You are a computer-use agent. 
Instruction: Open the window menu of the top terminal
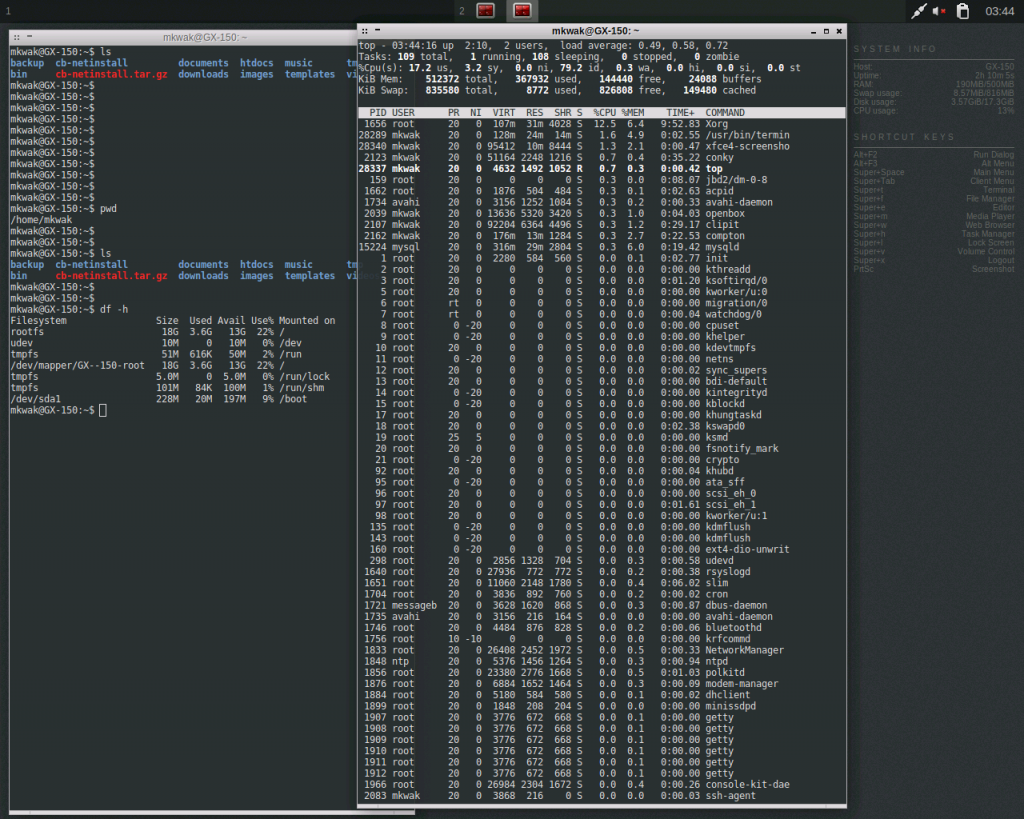pyautogui.click(x=365, y=31)
